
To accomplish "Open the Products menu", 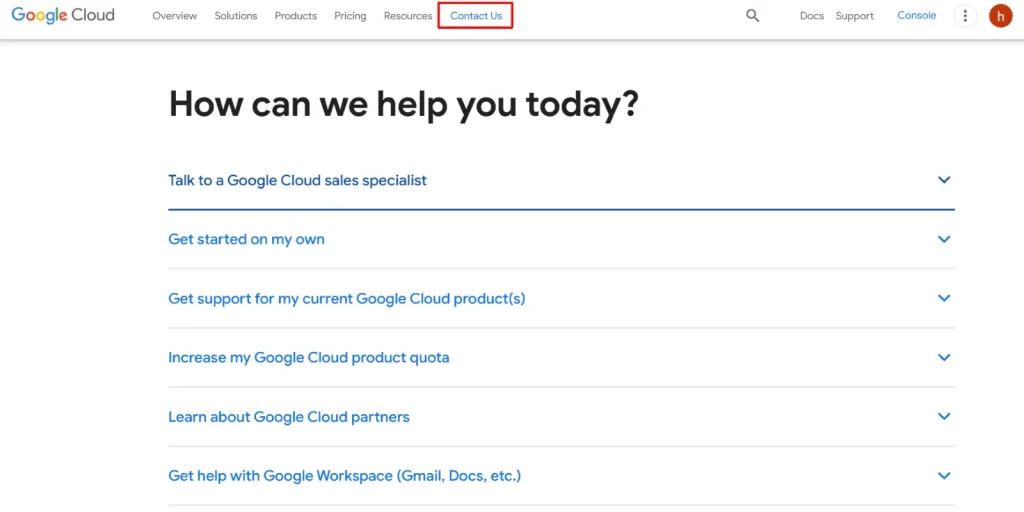I will pyautogui.click(x=296, y=16).
